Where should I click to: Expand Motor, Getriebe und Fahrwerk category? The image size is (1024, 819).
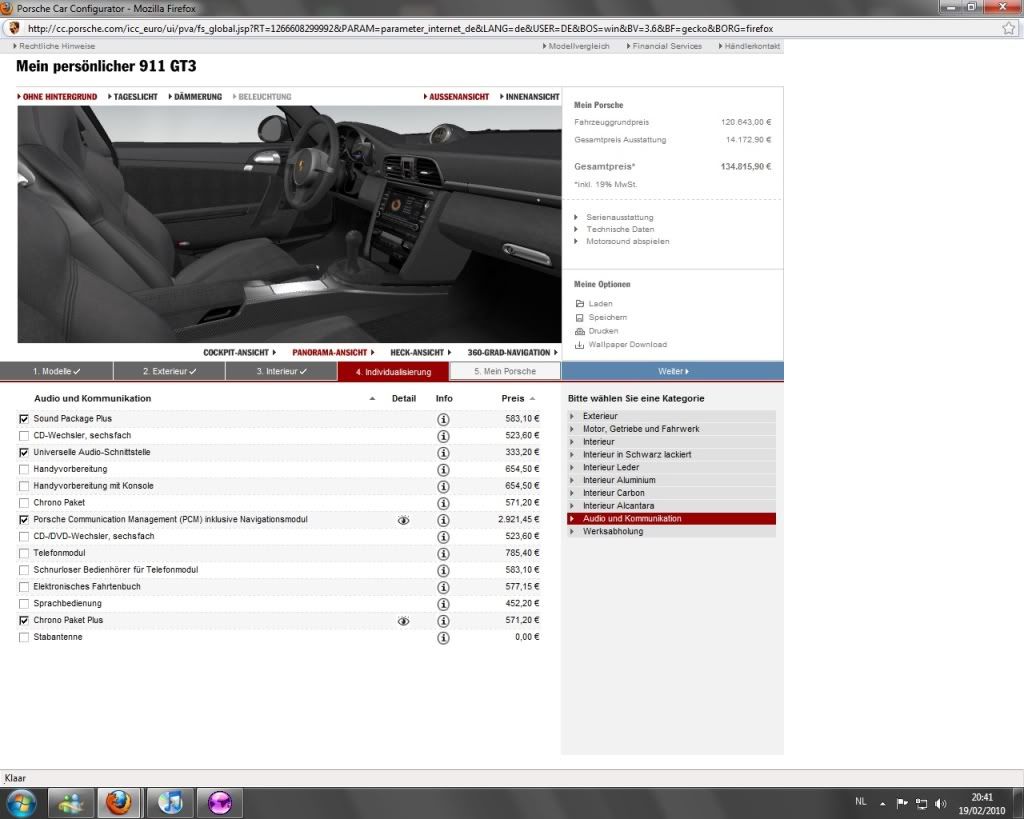pyautogui.click(x=671, y=429)
